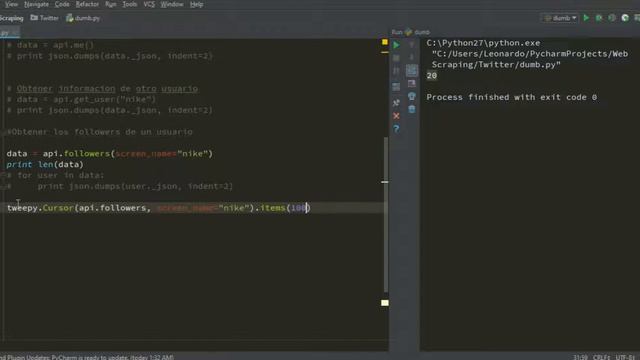Screen dimensions: 640x360
Task: Click '# data = api.get_user("nike")' line
Action: (81, 99)
